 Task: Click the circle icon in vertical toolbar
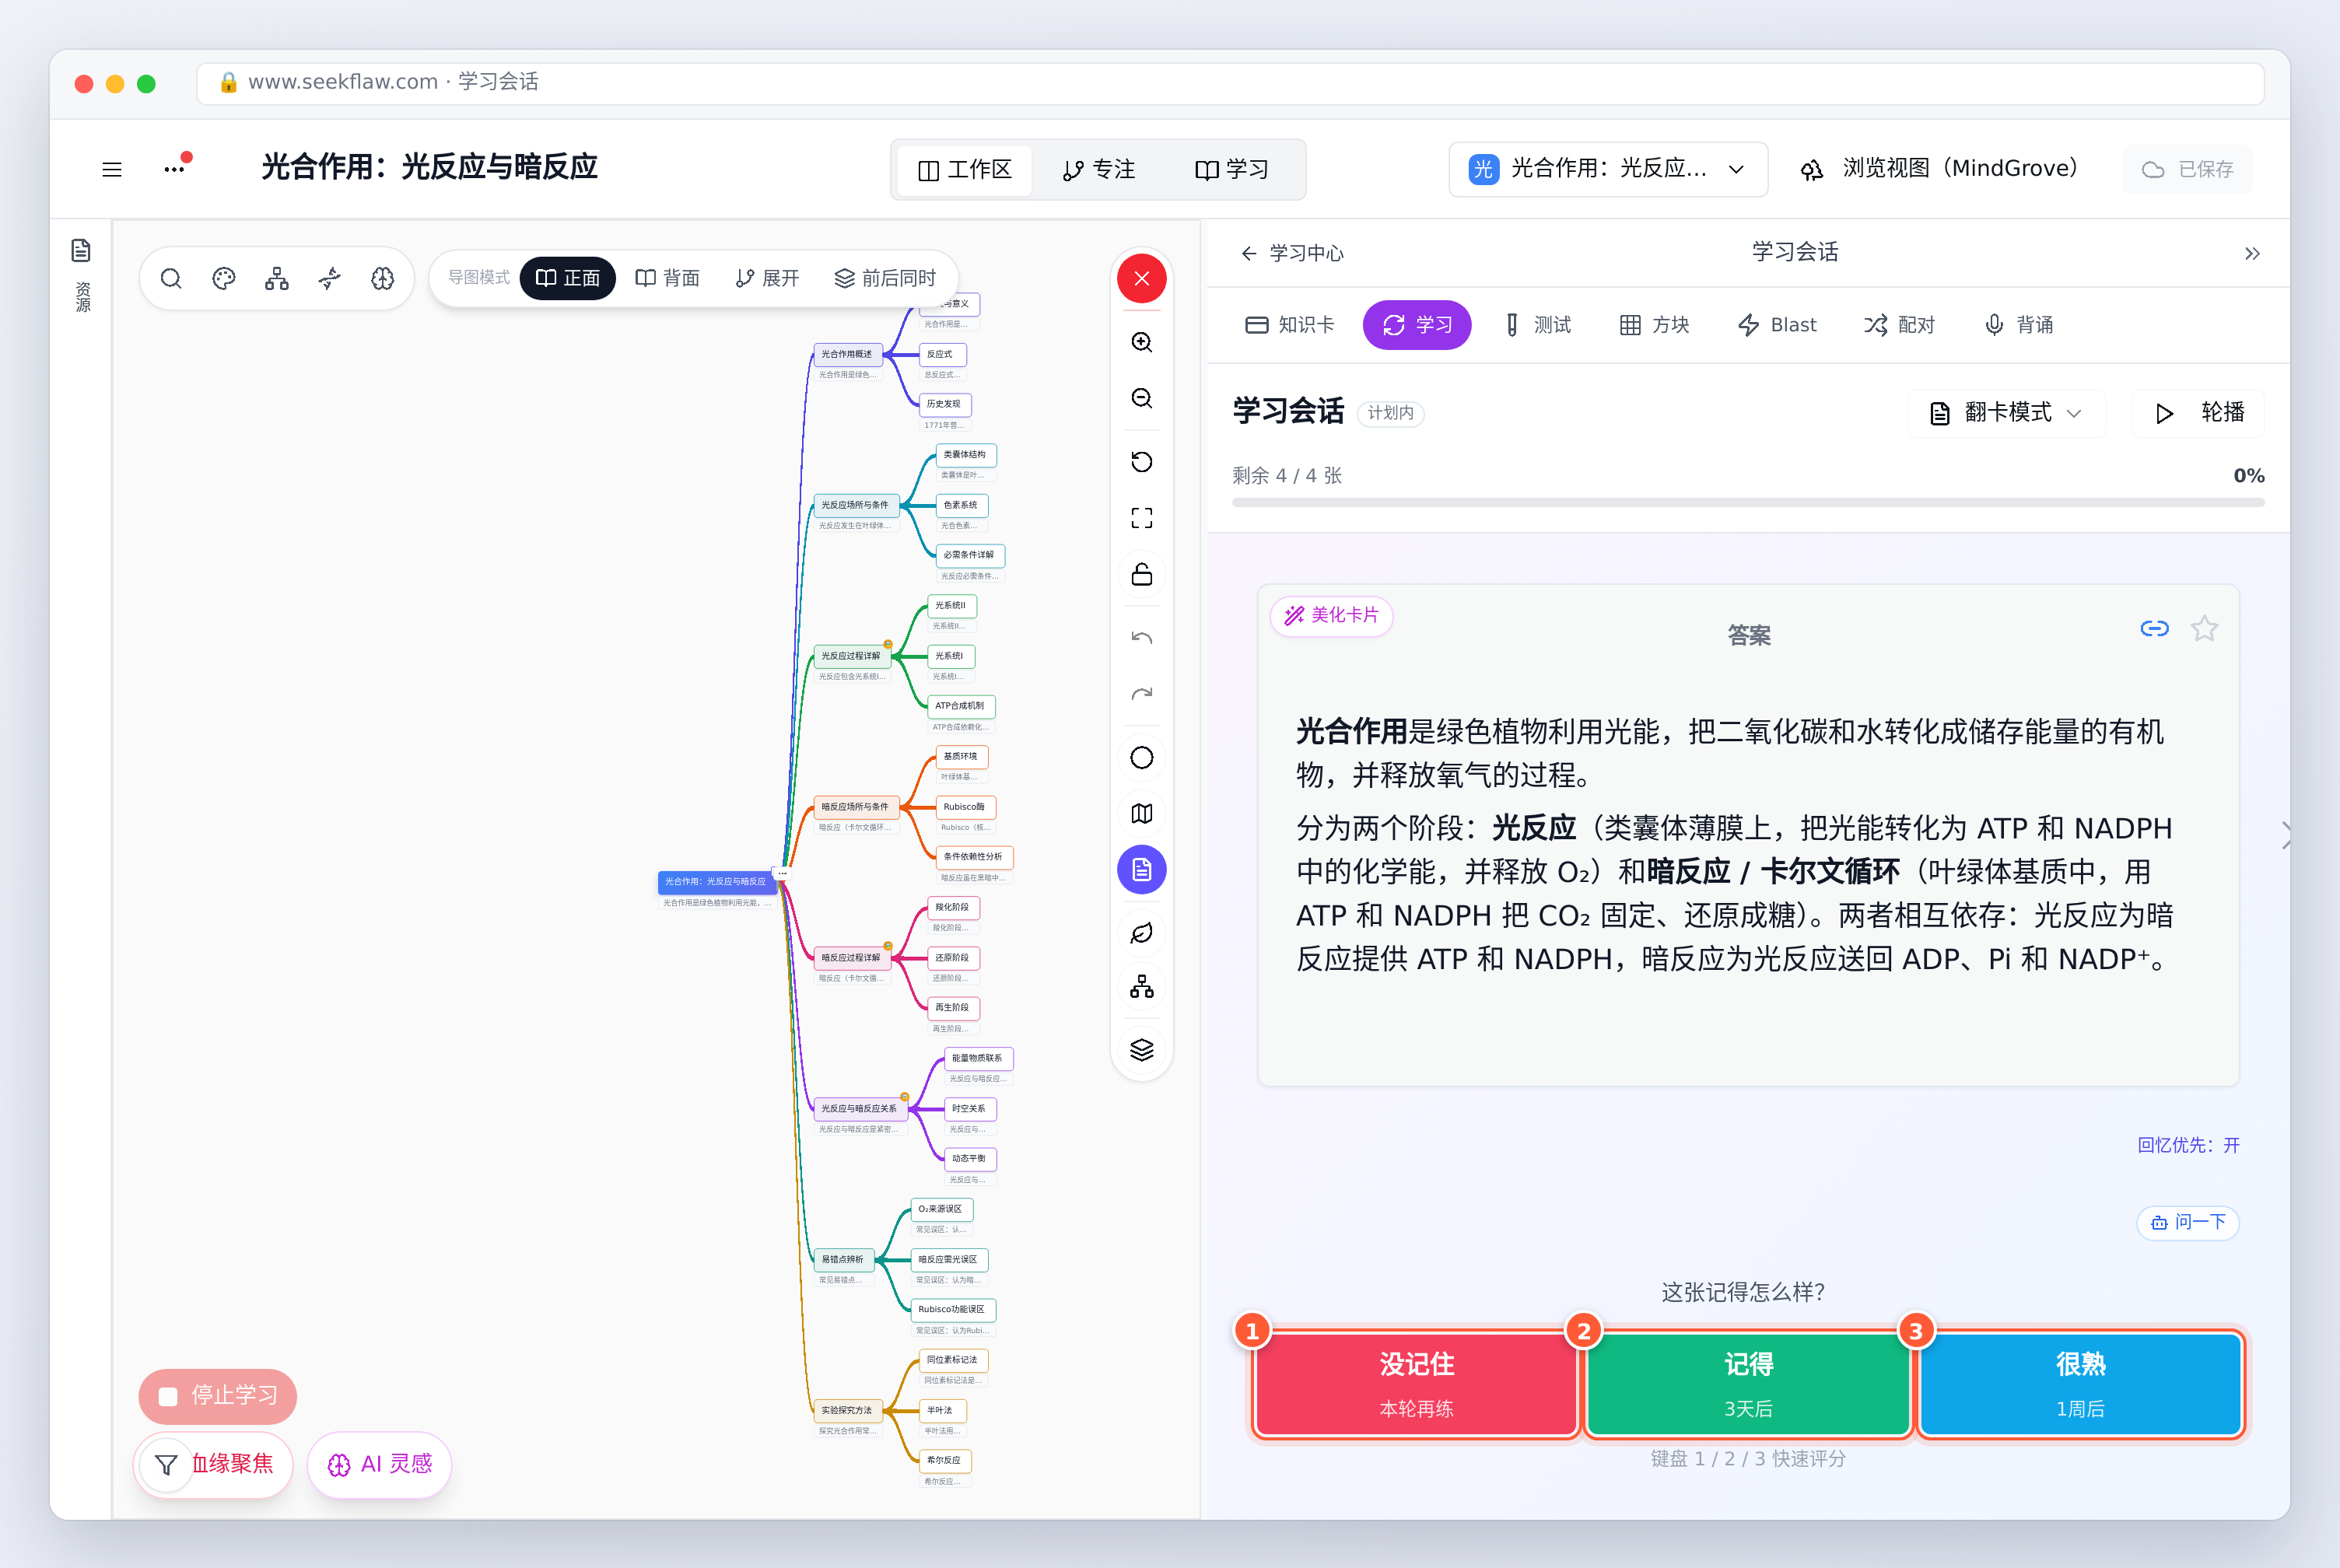pyautogui.click(x=1142, y=758)
